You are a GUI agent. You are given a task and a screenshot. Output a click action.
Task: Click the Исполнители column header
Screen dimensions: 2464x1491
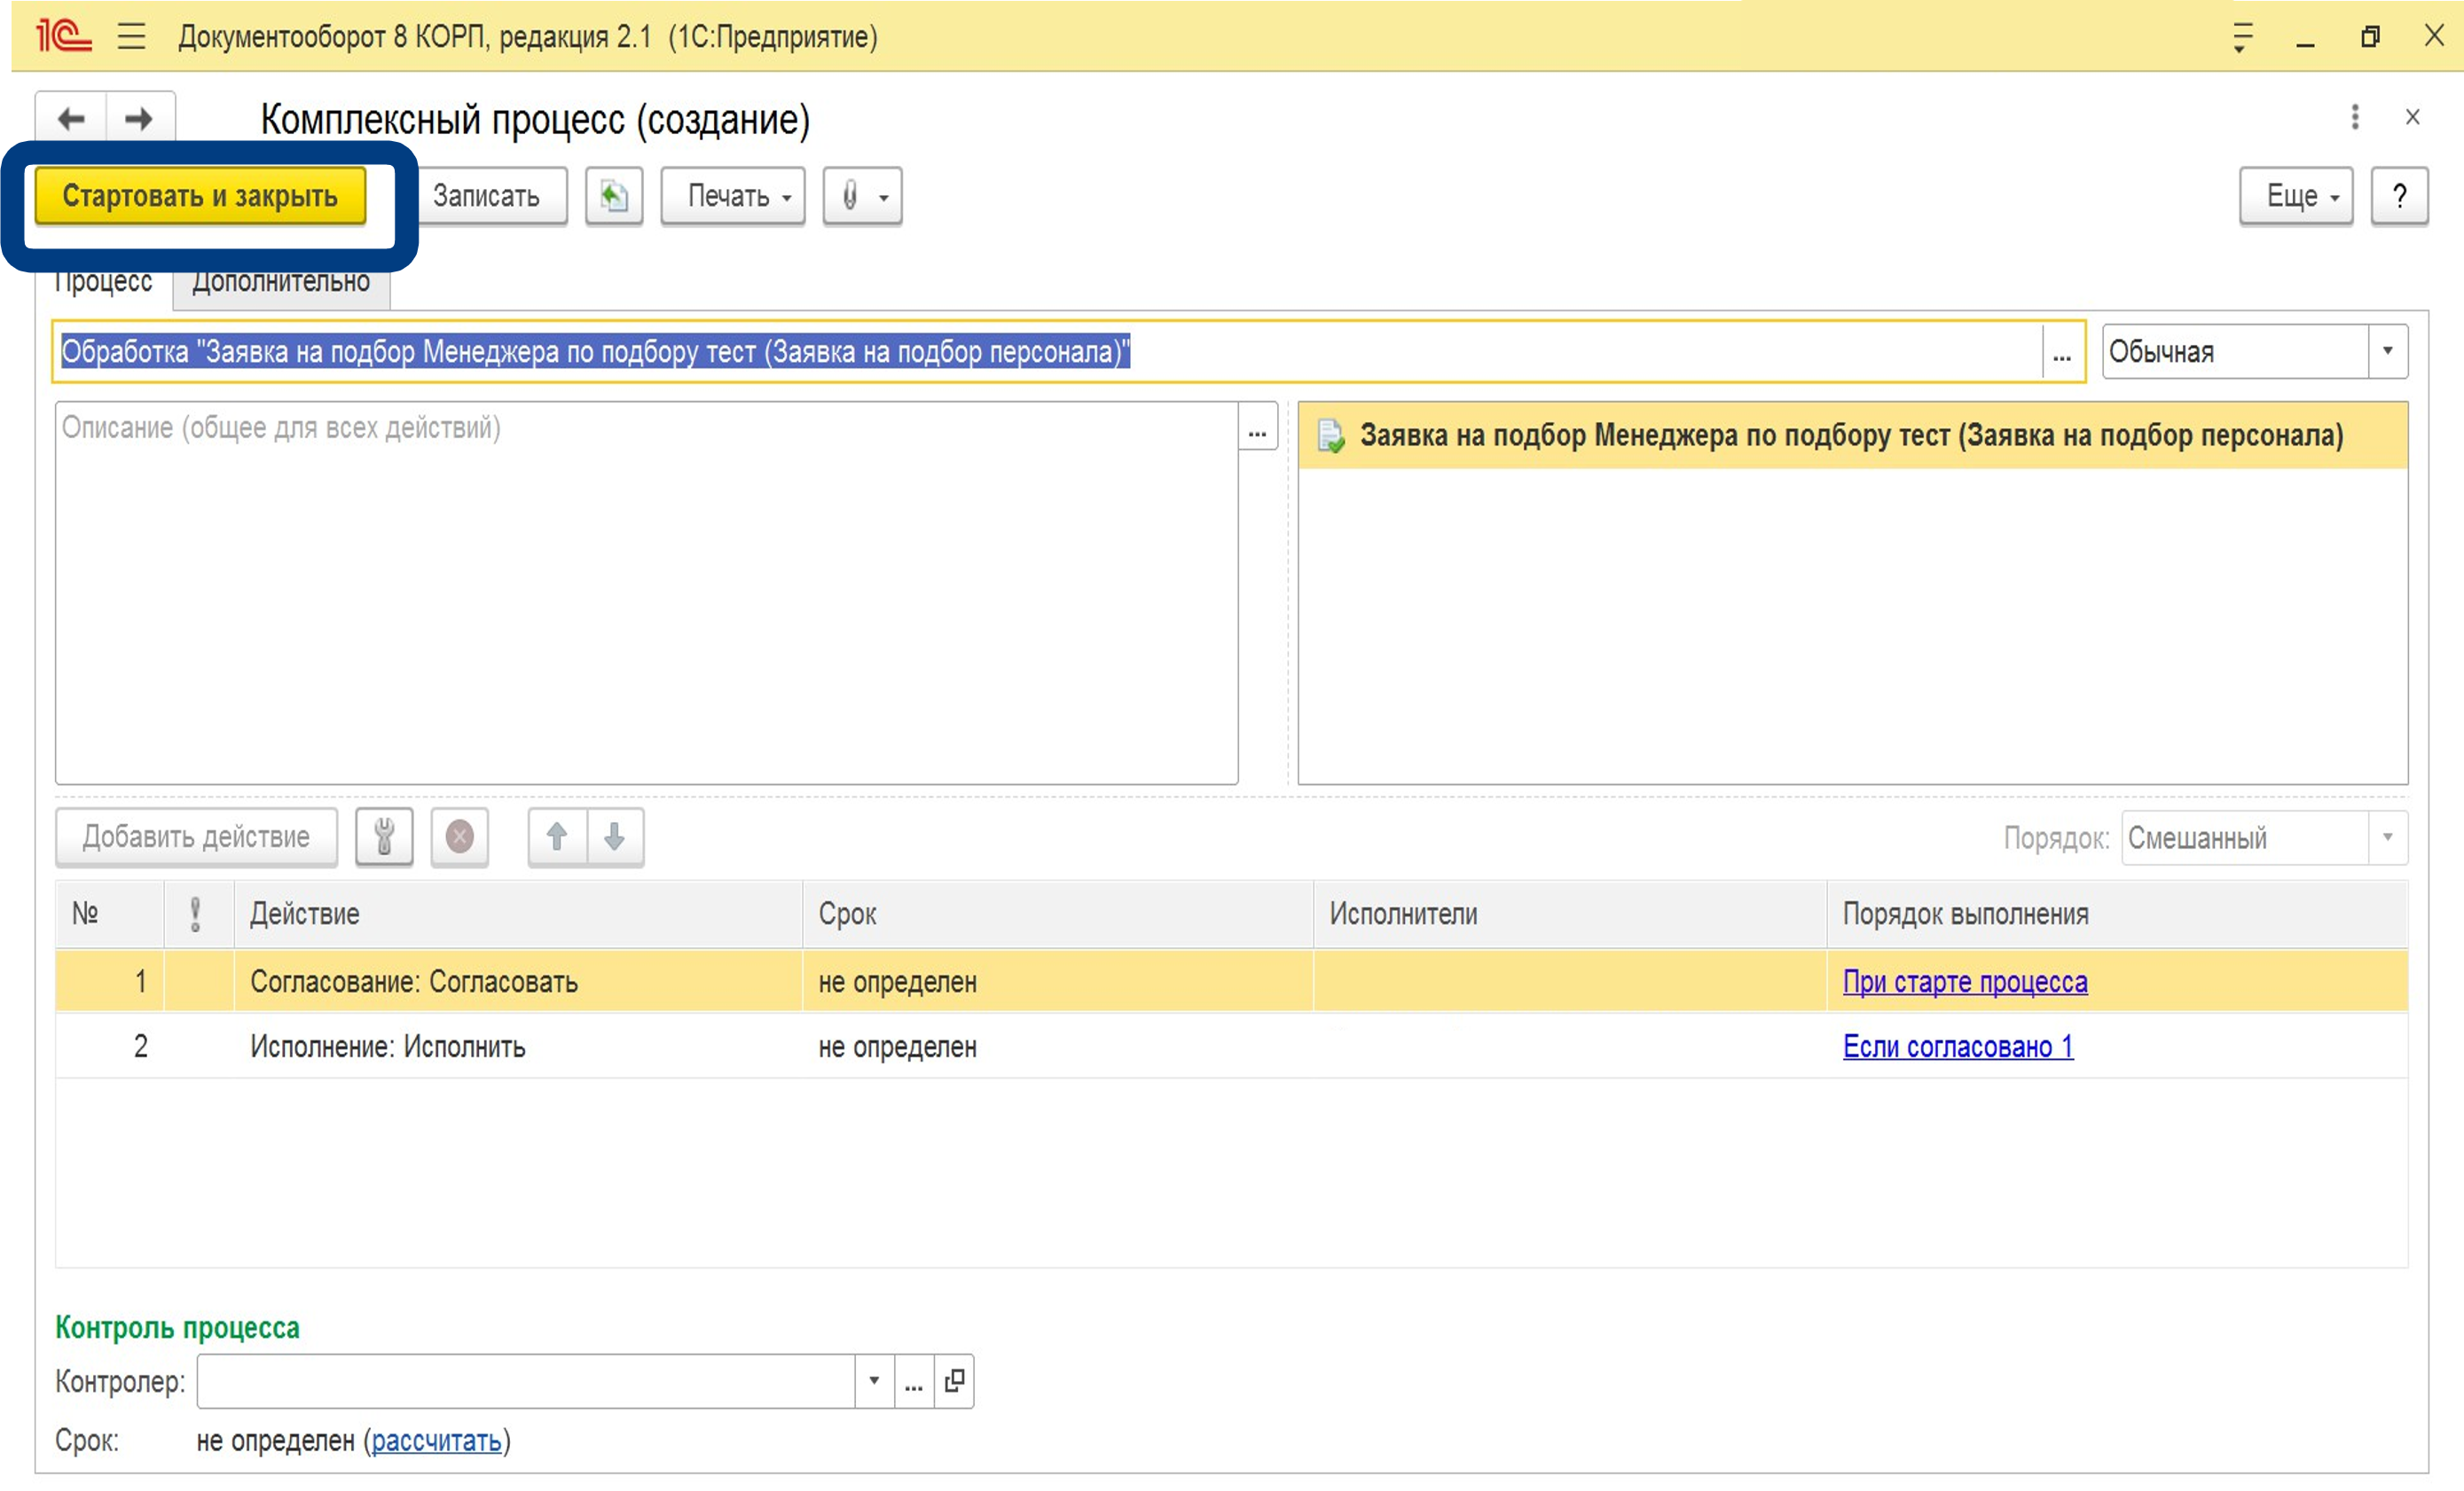coord(1570,914)
